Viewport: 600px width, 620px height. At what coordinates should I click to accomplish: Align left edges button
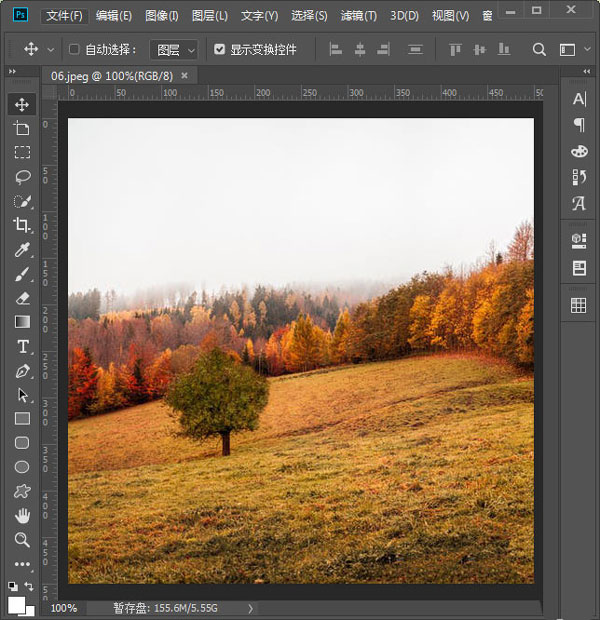335,49
